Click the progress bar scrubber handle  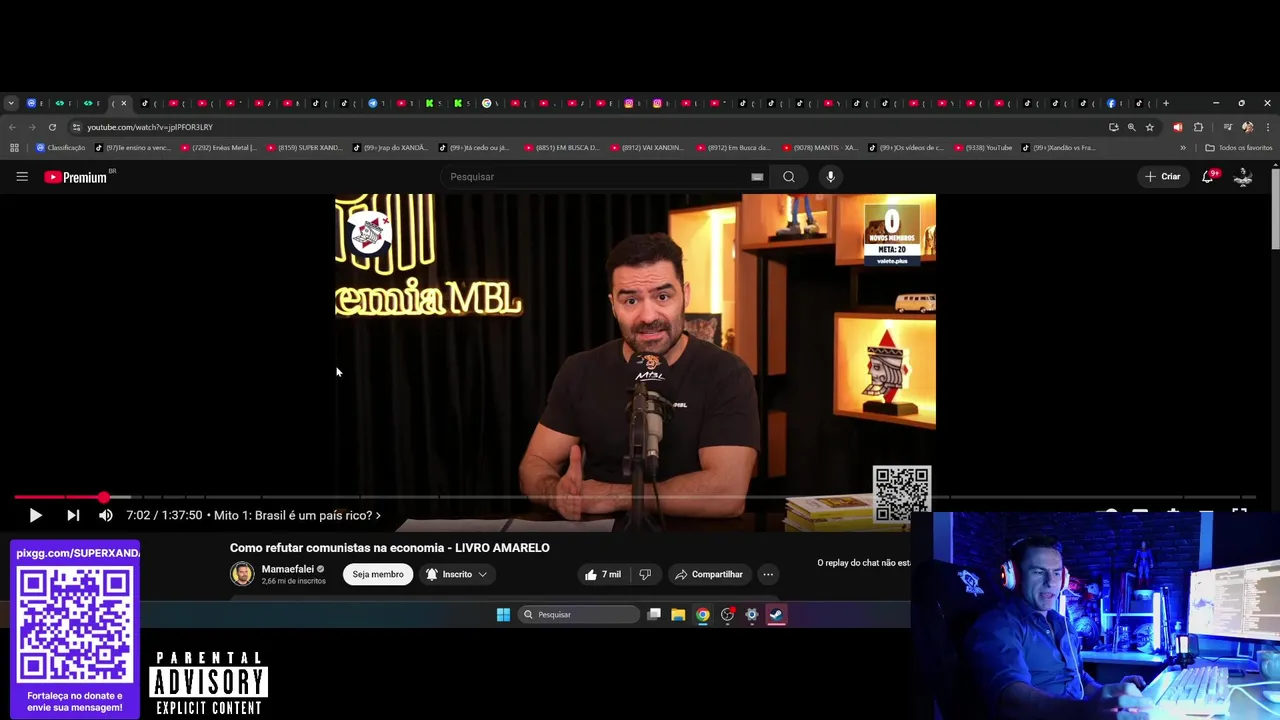[104, 497]
